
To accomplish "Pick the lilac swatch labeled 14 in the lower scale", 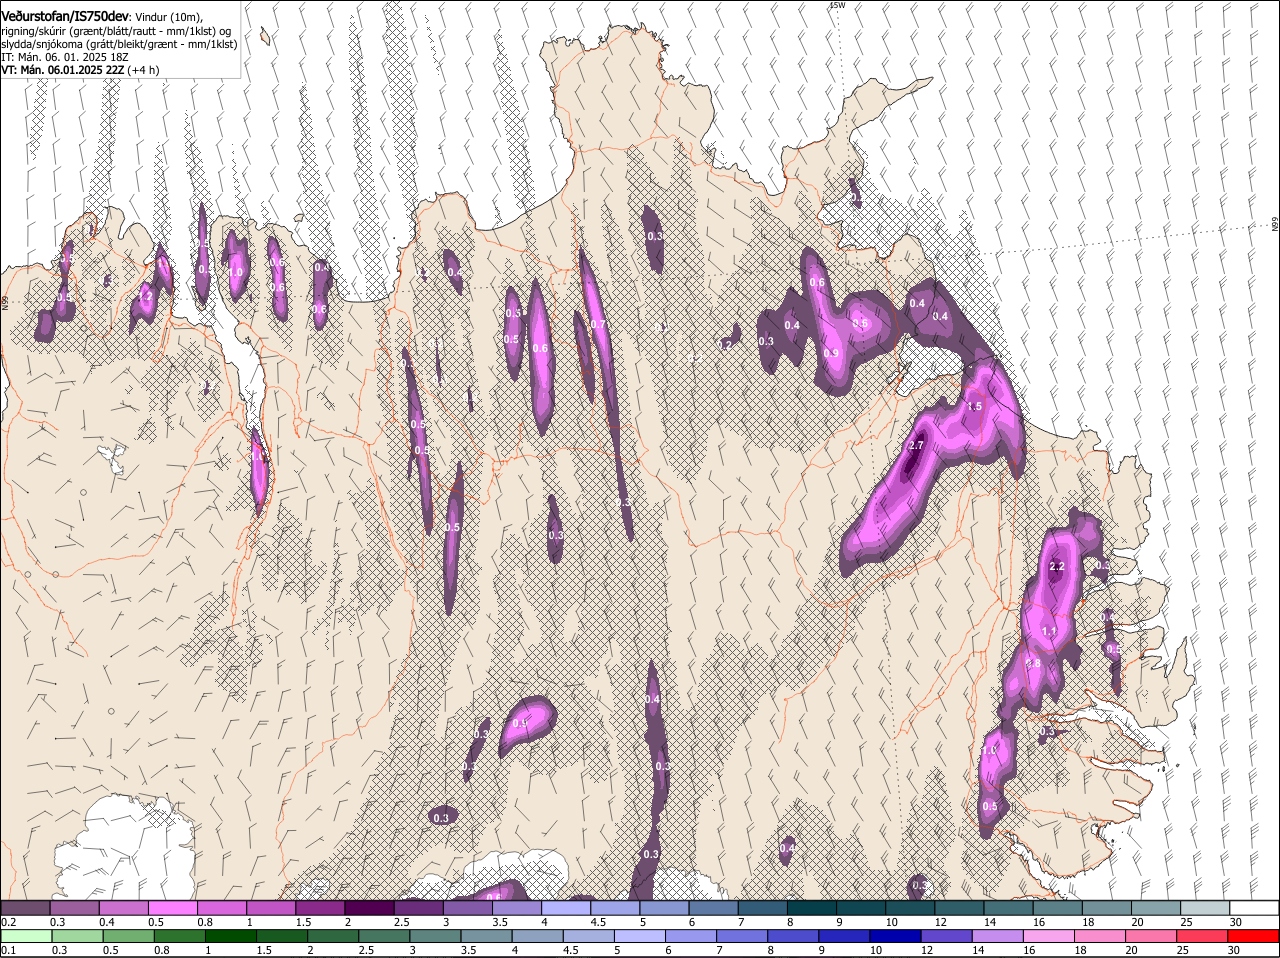I will point(998,936).
